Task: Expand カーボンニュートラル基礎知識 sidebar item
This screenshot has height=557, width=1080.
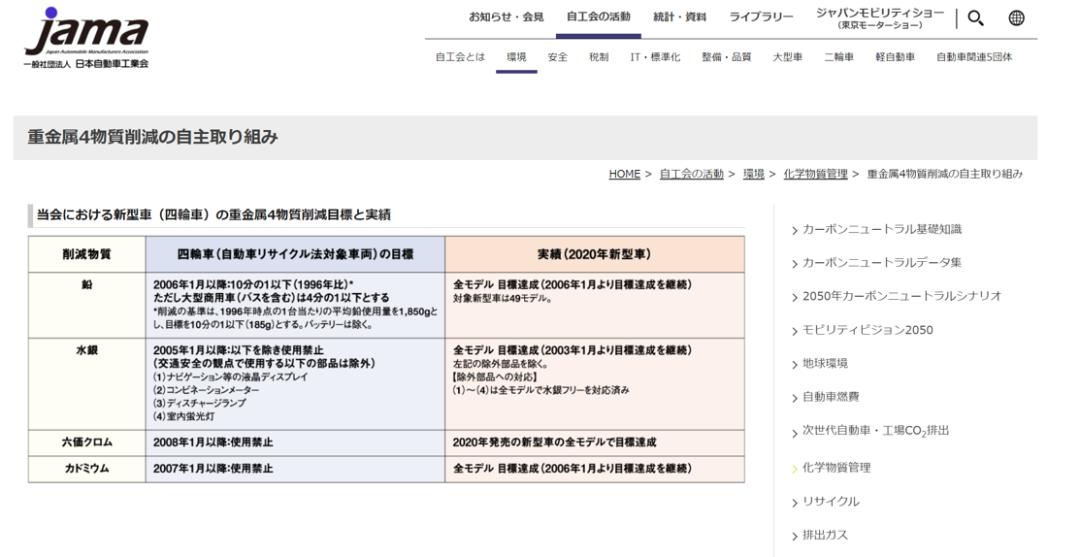Action: 876,229
